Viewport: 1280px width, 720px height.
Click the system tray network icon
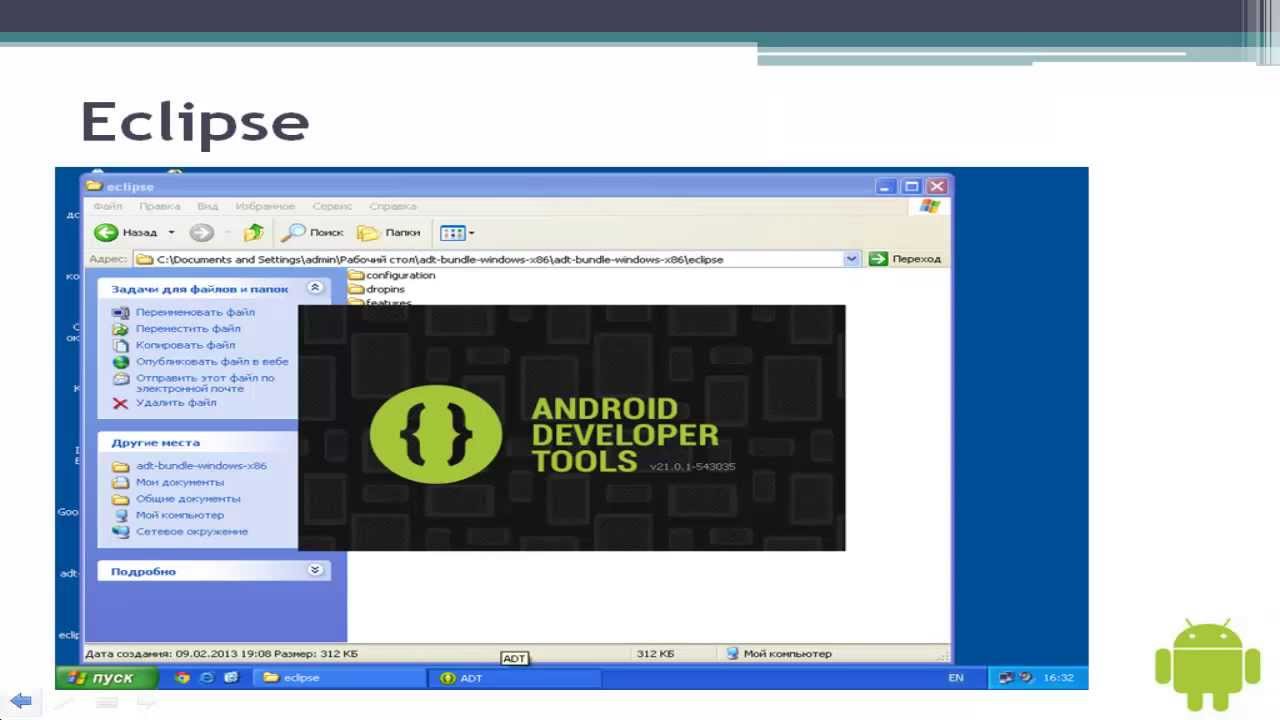1006,677
